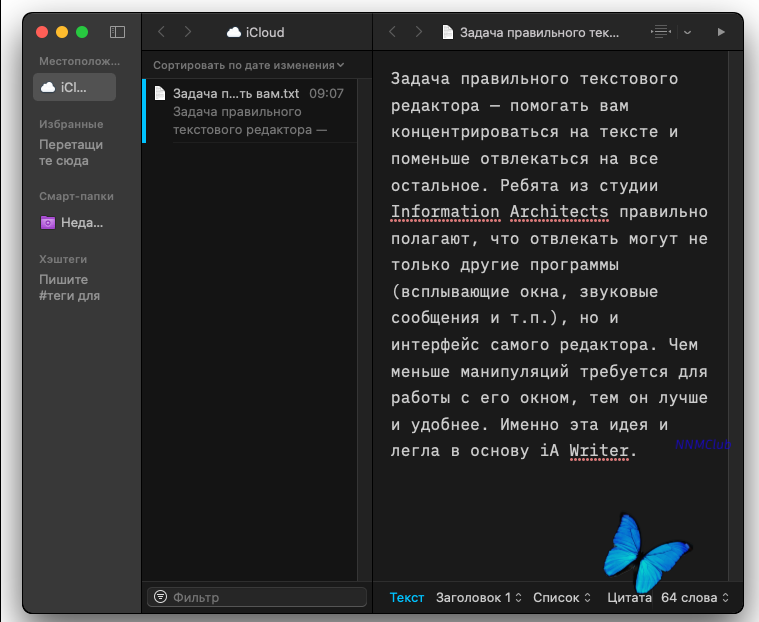Click the file preview text Задача правильного
759x622 pixels.
237,112
